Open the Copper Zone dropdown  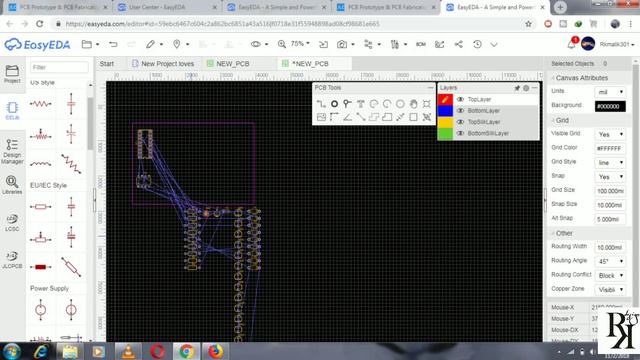click(610, 289)
